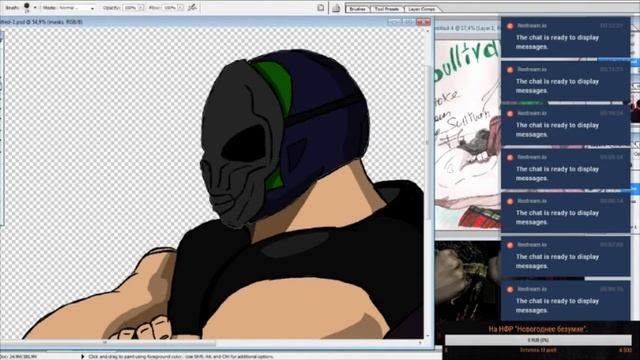Click the Doc size readout in status bar
640x360 pixels.
tap(18, 356)
